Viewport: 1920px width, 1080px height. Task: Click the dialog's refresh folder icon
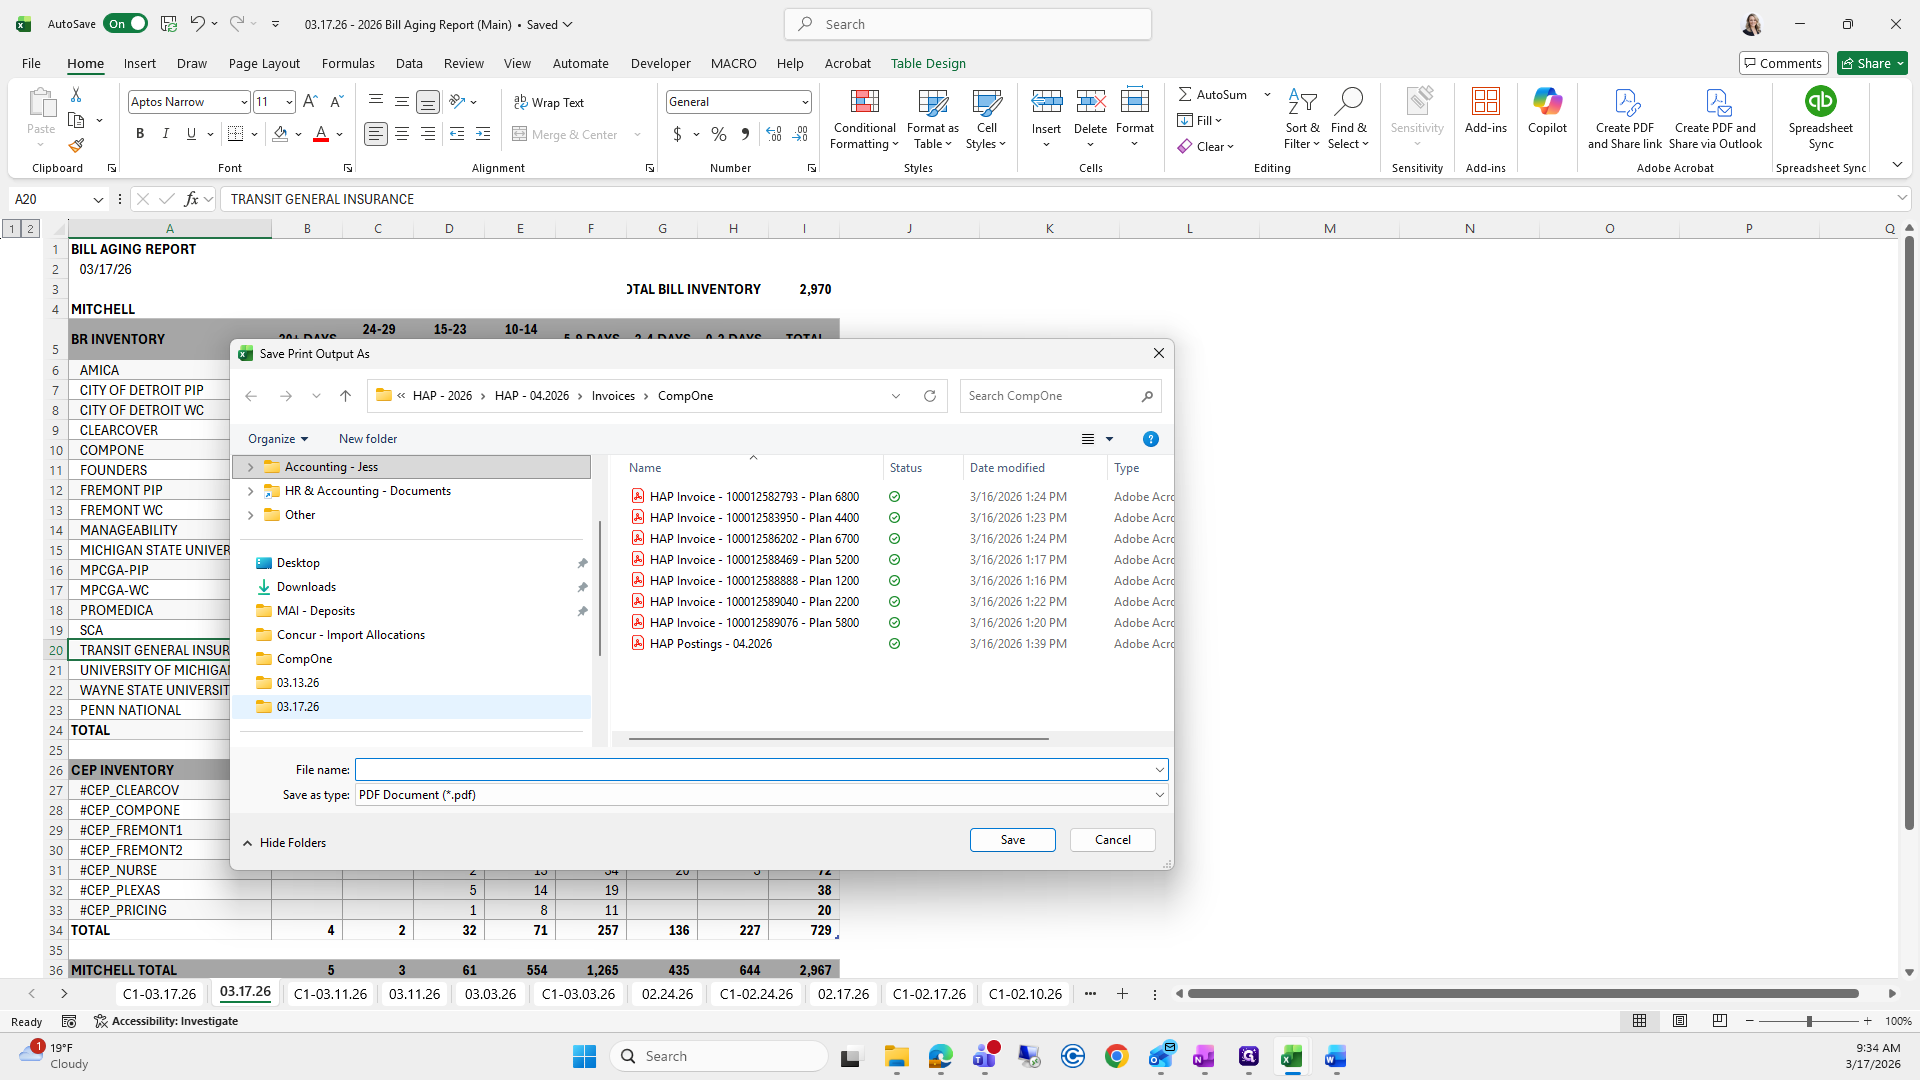click(x=930, y=396)
